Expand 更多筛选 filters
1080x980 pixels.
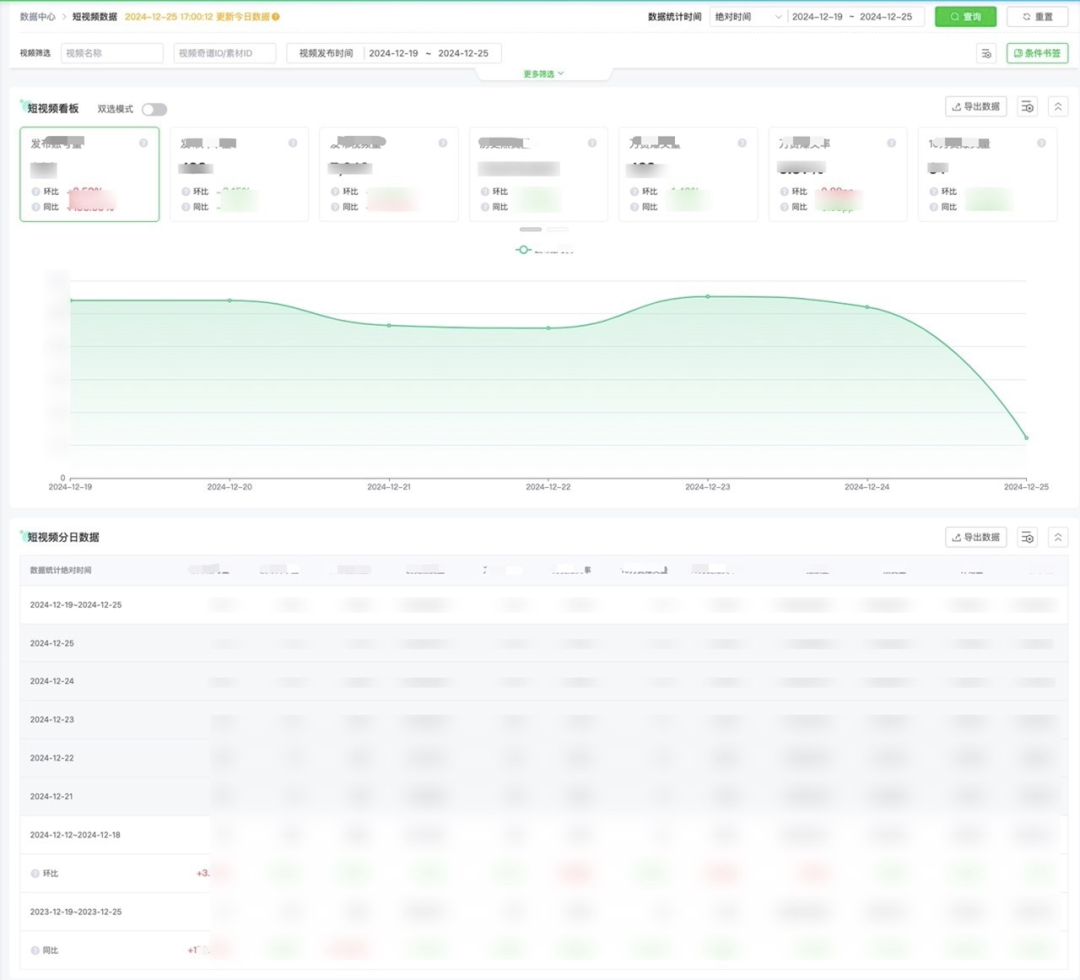tap(543, 74)
